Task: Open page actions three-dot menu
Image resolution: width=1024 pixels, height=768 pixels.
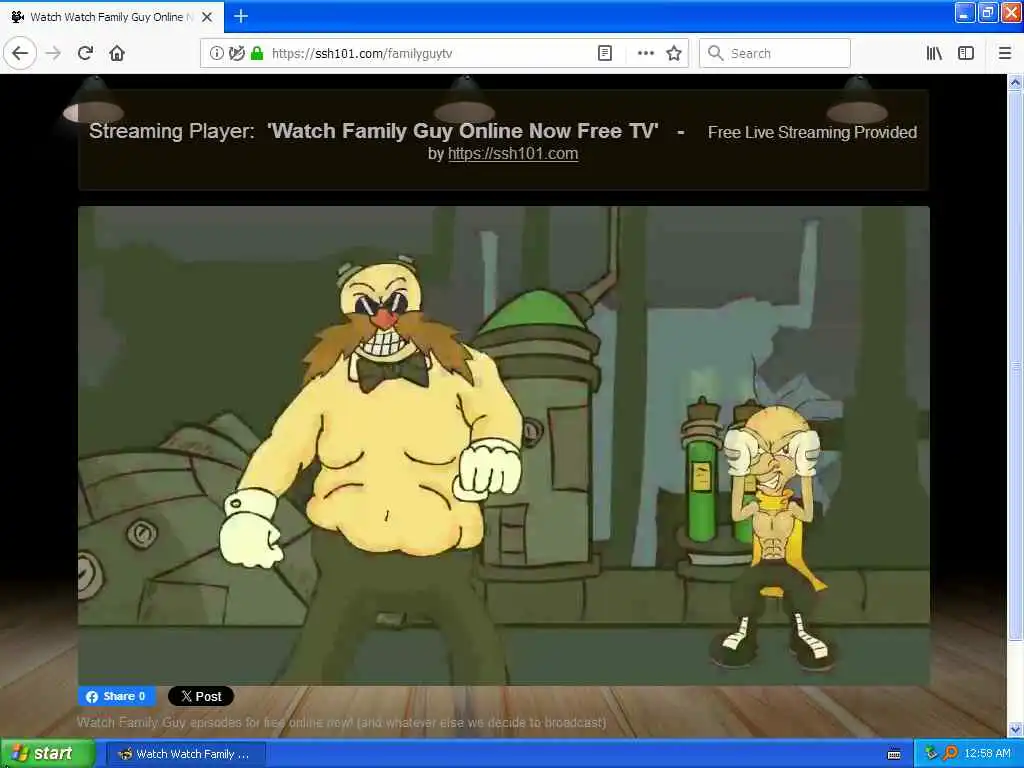Action: pos(645,53)
